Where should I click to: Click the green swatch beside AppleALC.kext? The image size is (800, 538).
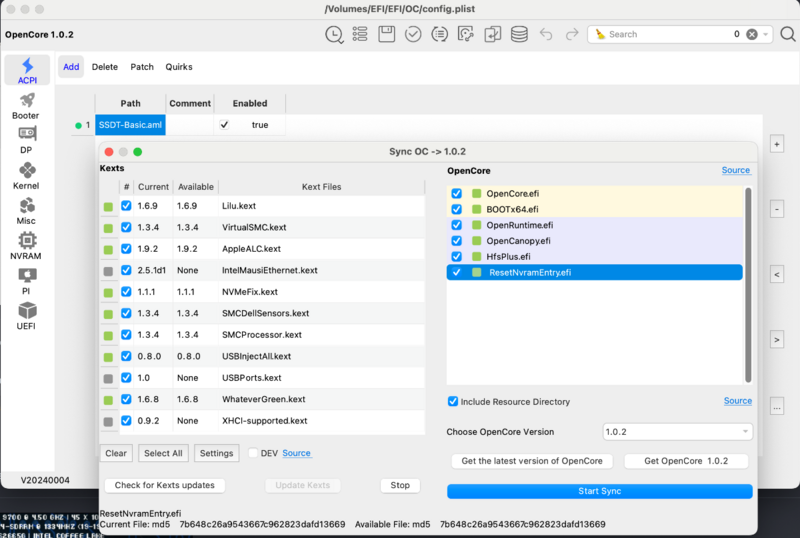pos(107,251)
